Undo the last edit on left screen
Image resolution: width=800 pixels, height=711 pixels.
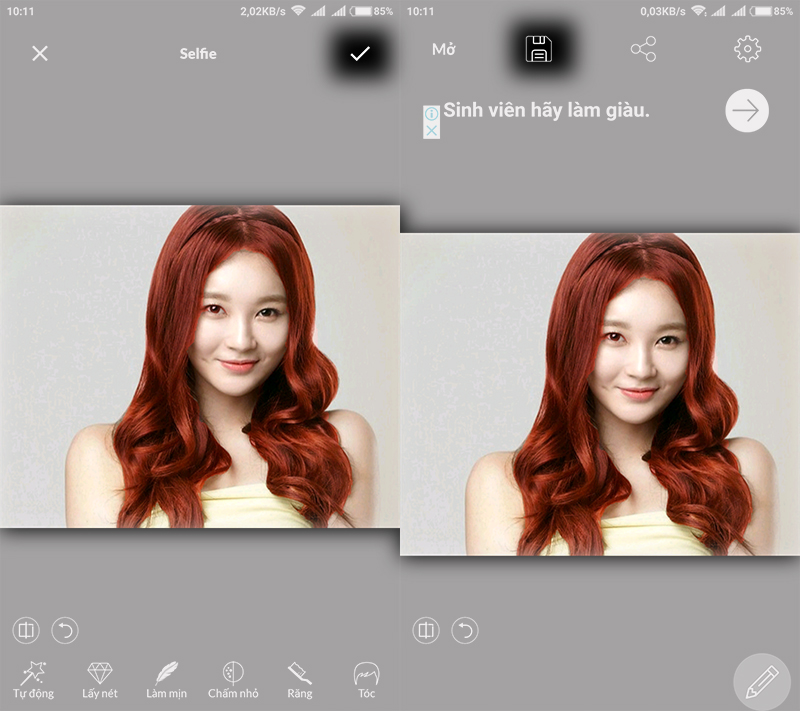65,630
